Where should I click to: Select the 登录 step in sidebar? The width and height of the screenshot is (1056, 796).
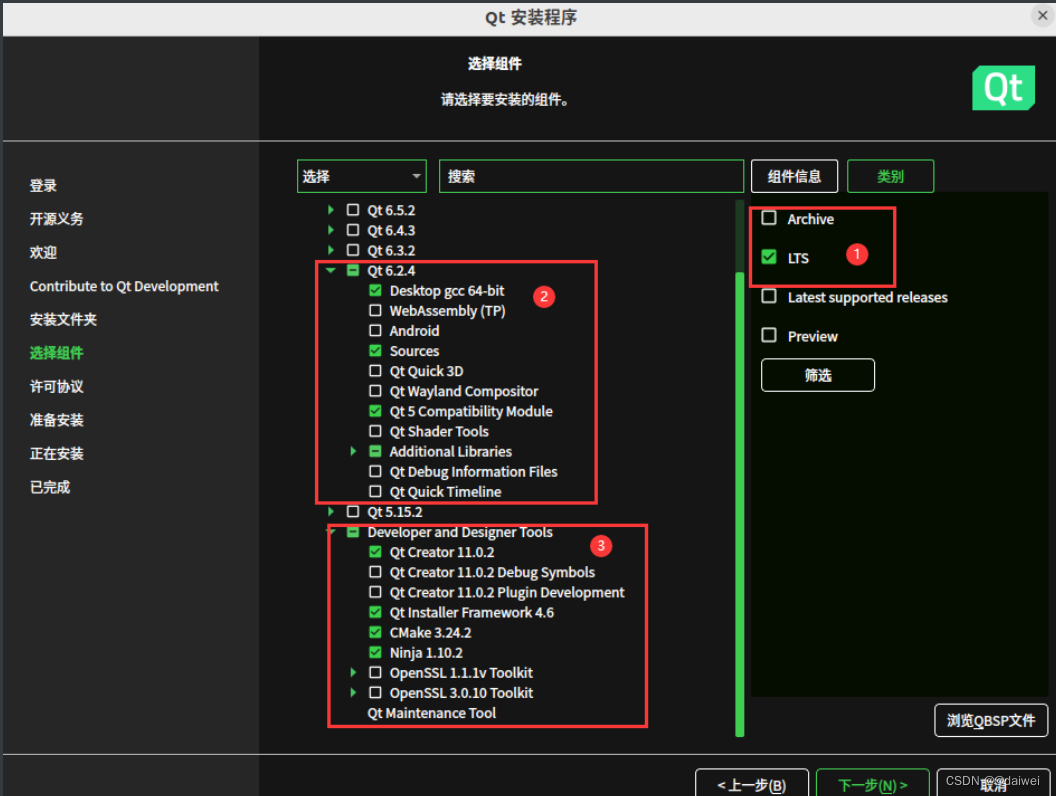[x=43, y=185]
